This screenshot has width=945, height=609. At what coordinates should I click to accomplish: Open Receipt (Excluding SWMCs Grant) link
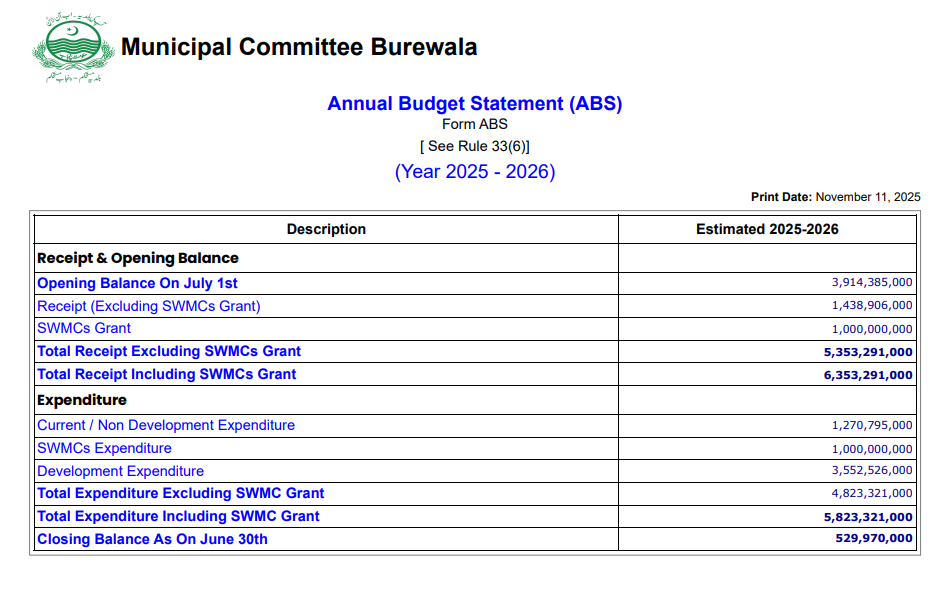pos(148,306)
